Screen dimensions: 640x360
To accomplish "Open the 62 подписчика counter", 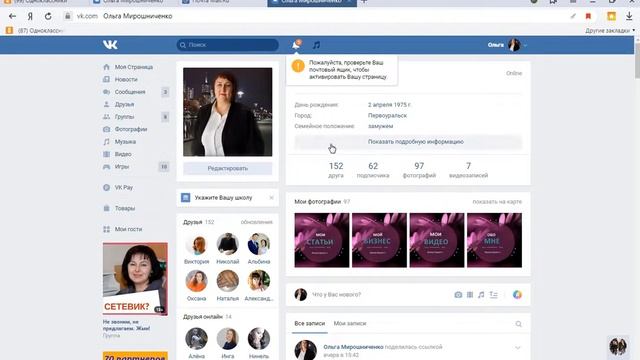I will click(373, 170).
